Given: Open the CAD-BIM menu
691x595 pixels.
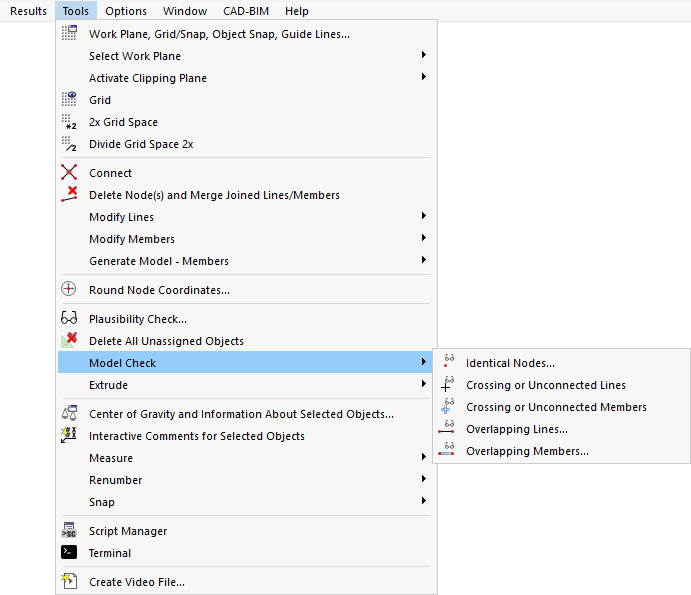Looking at the screenshot, I should coord(246,11).
